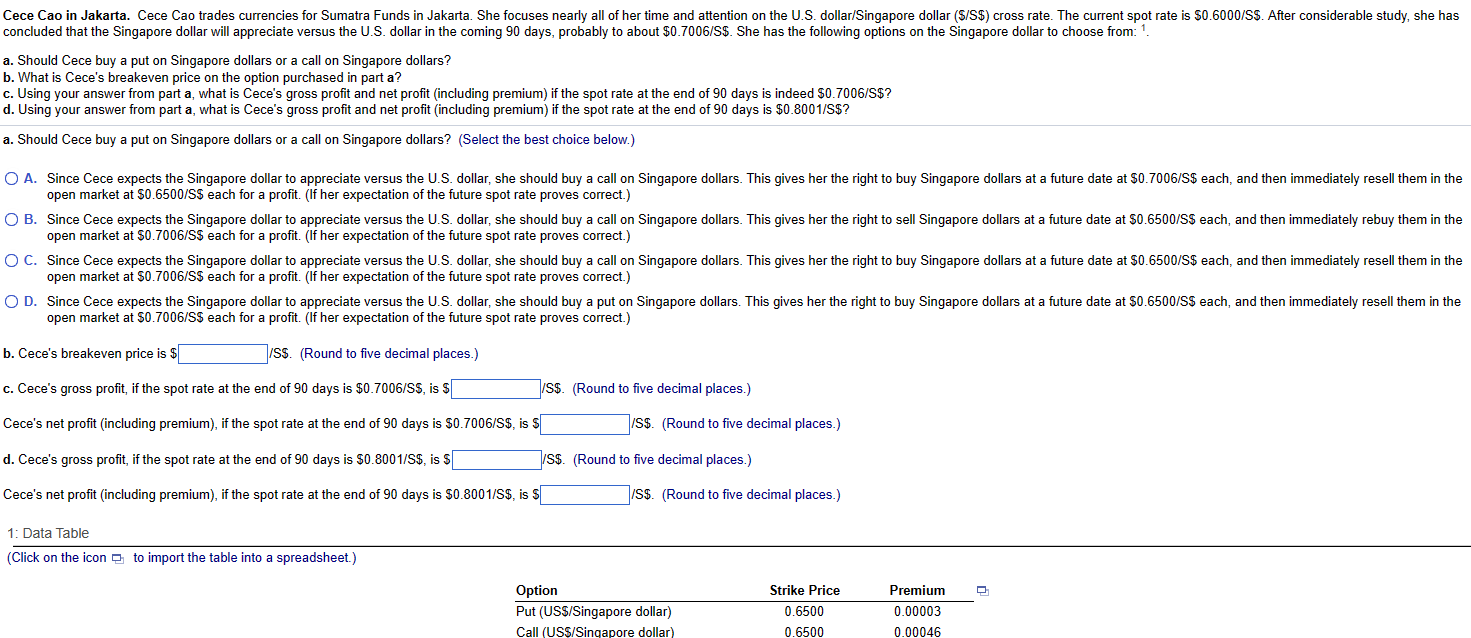Select answer choice B about selling Singapore dollars
Image resolution: width=1471 pixels, height=638 pixels.
click(11, 218)
